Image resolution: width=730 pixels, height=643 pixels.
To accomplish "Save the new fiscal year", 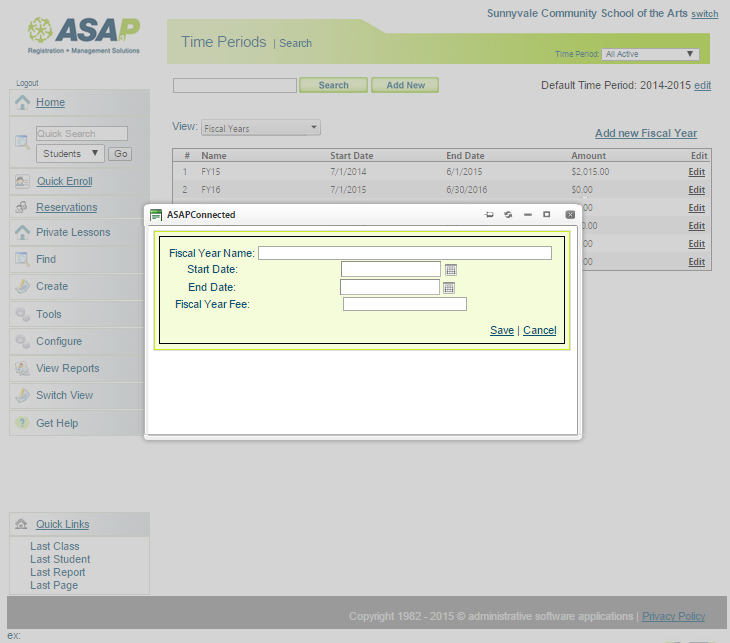I will [x=502, y=330].
